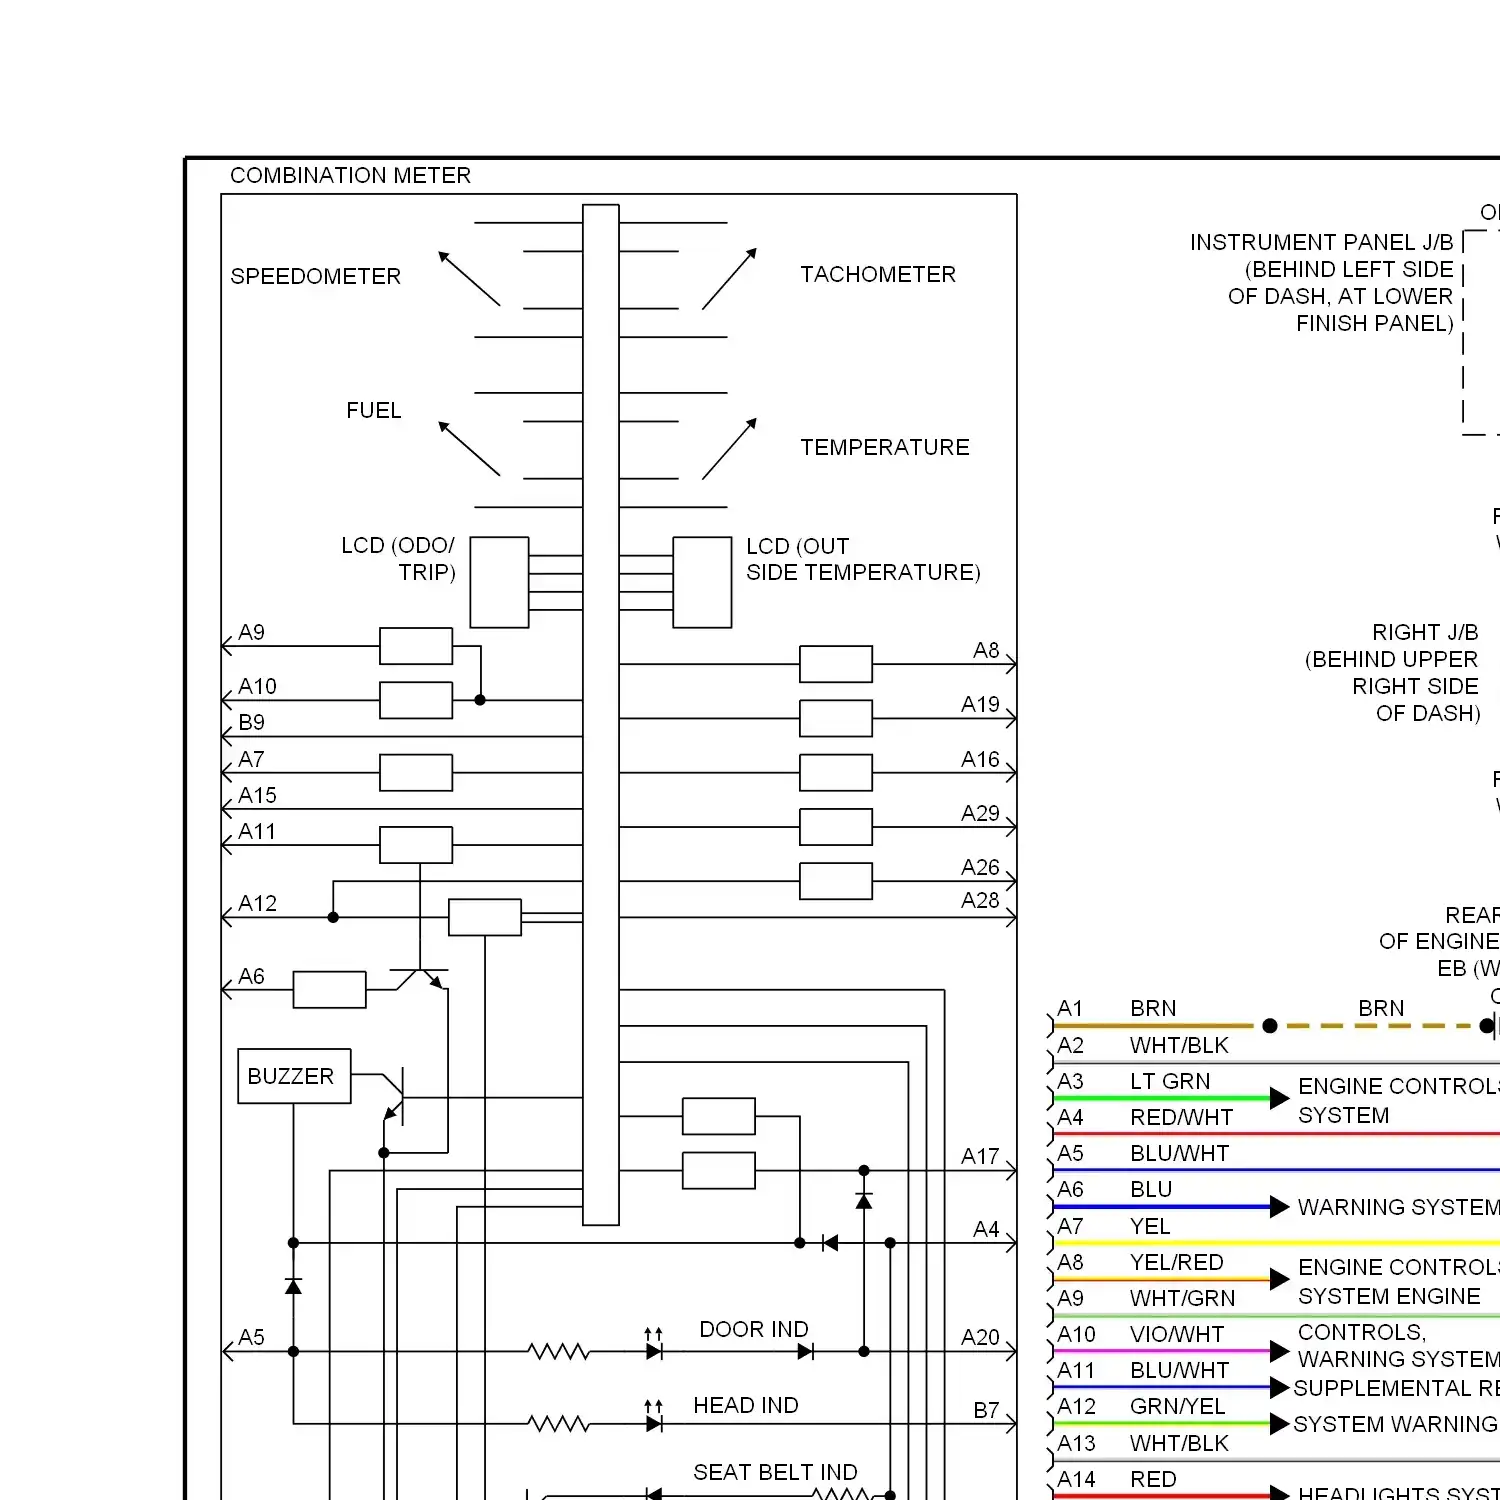Click the COMBINATION METER title text
This screenshot has width=1500, height=1500.
(x=350, y=176)
